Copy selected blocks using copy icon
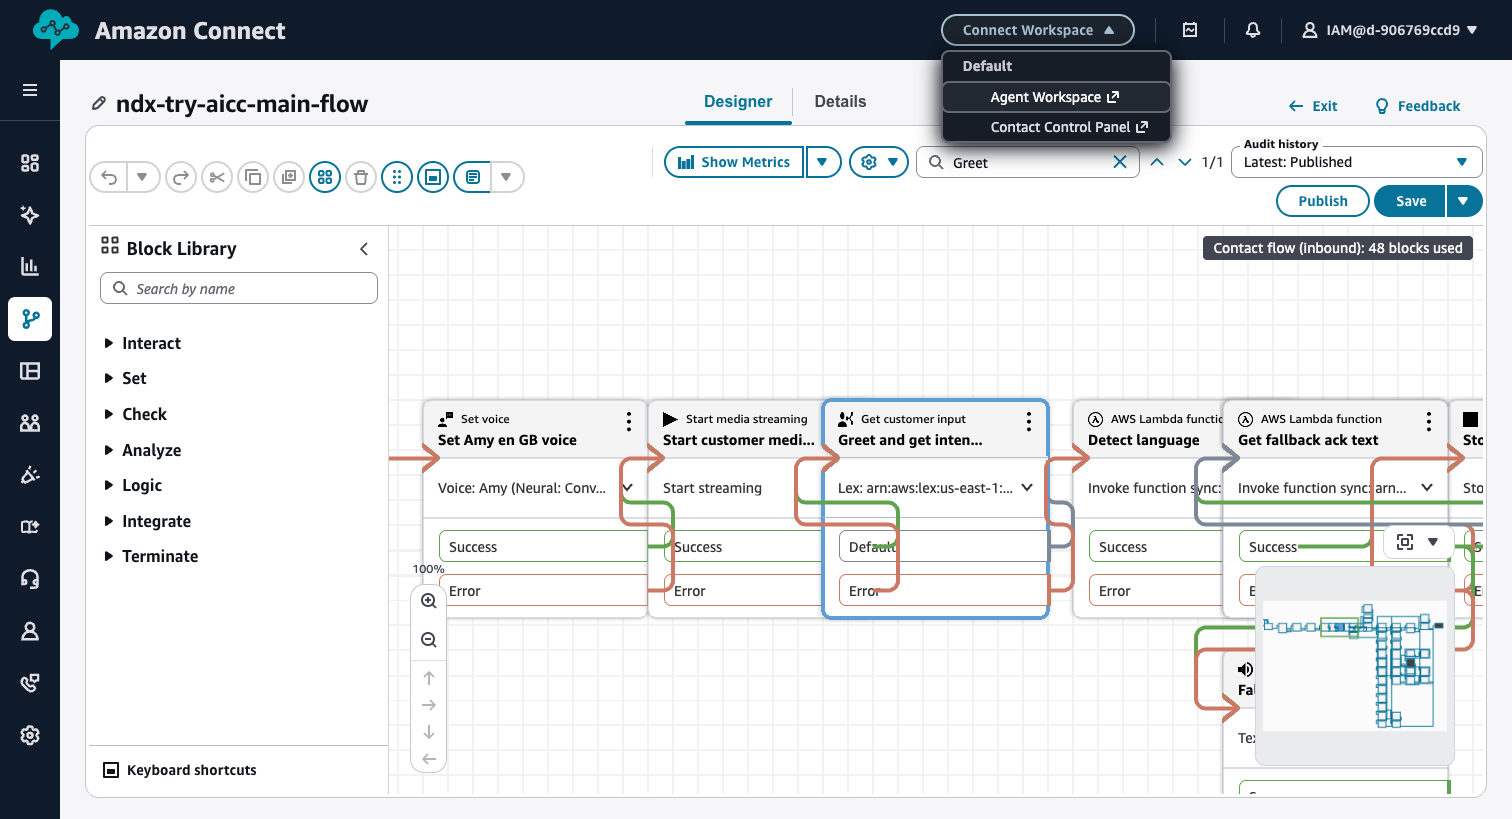The width and height of the screenshot is (1512, 819). pyautogui.click(x=253, y=177)
